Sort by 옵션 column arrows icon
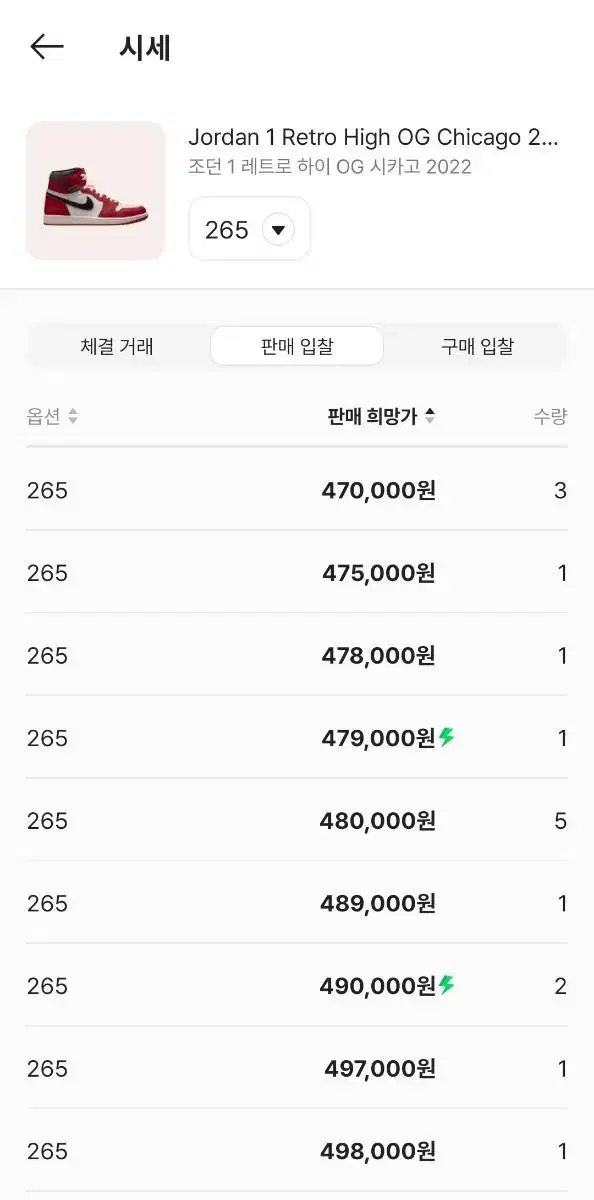 (x=73, y=417)
